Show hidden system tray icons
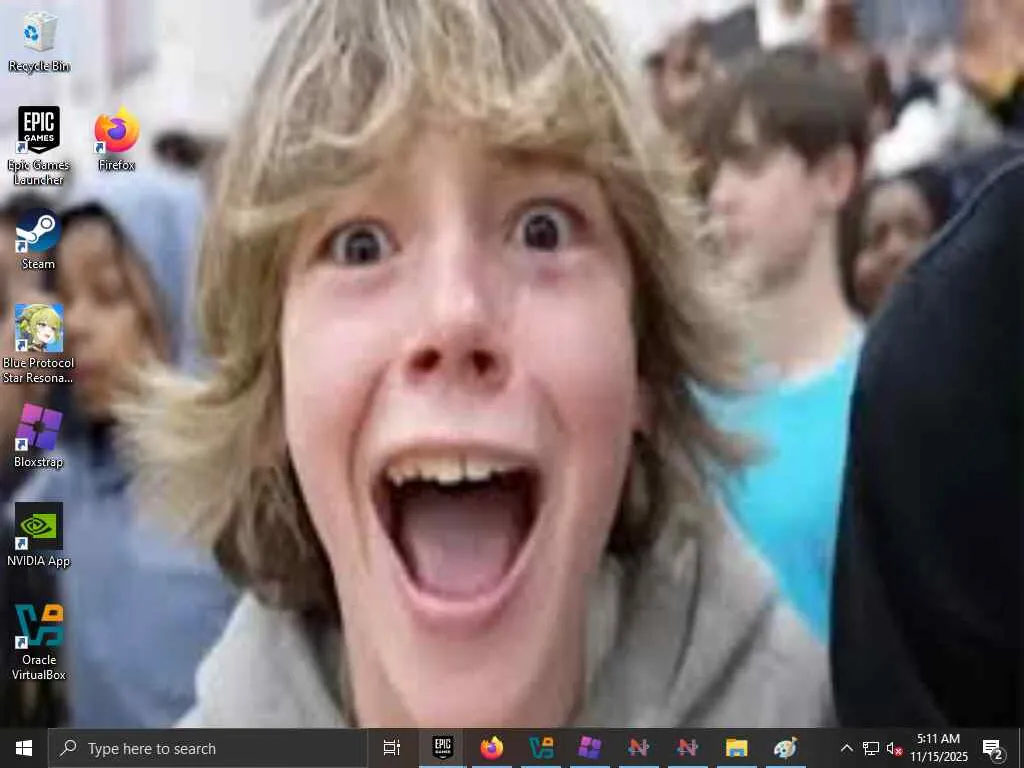The width and height of the screenshot is (1024, 768). tap(846, 748)
